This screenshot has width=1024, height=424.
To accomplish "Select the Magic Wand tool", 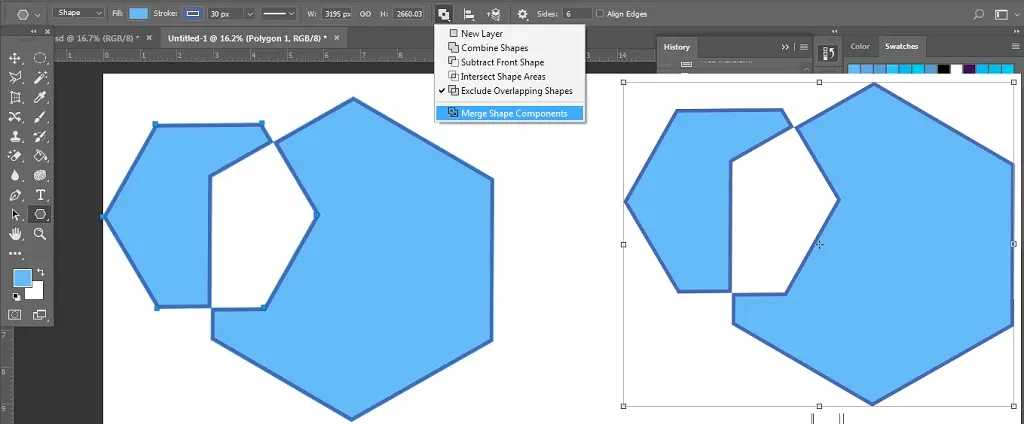I will (40, 78).
